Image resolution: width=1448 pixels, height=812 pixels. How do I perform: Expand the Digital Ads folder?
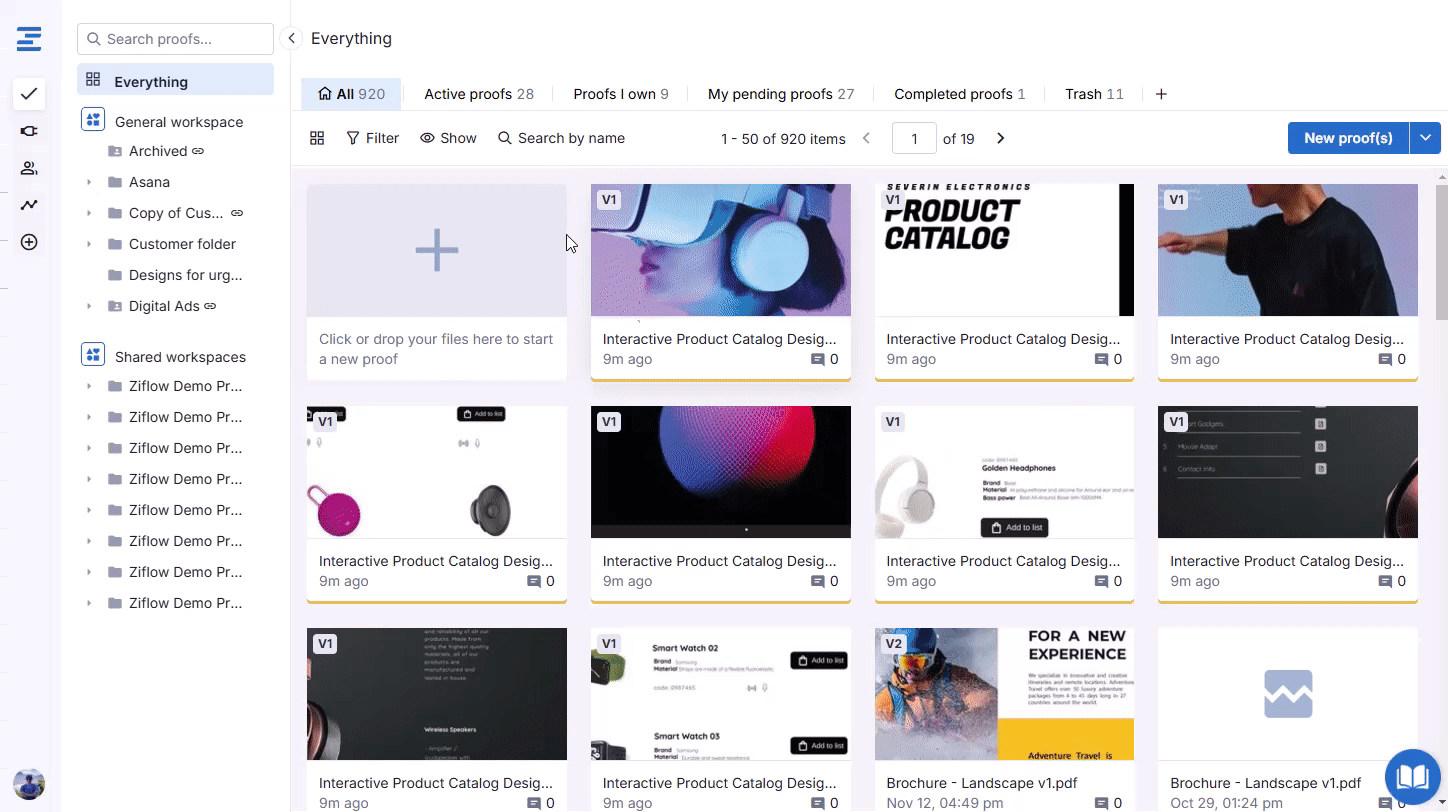[x=89, y=306]
